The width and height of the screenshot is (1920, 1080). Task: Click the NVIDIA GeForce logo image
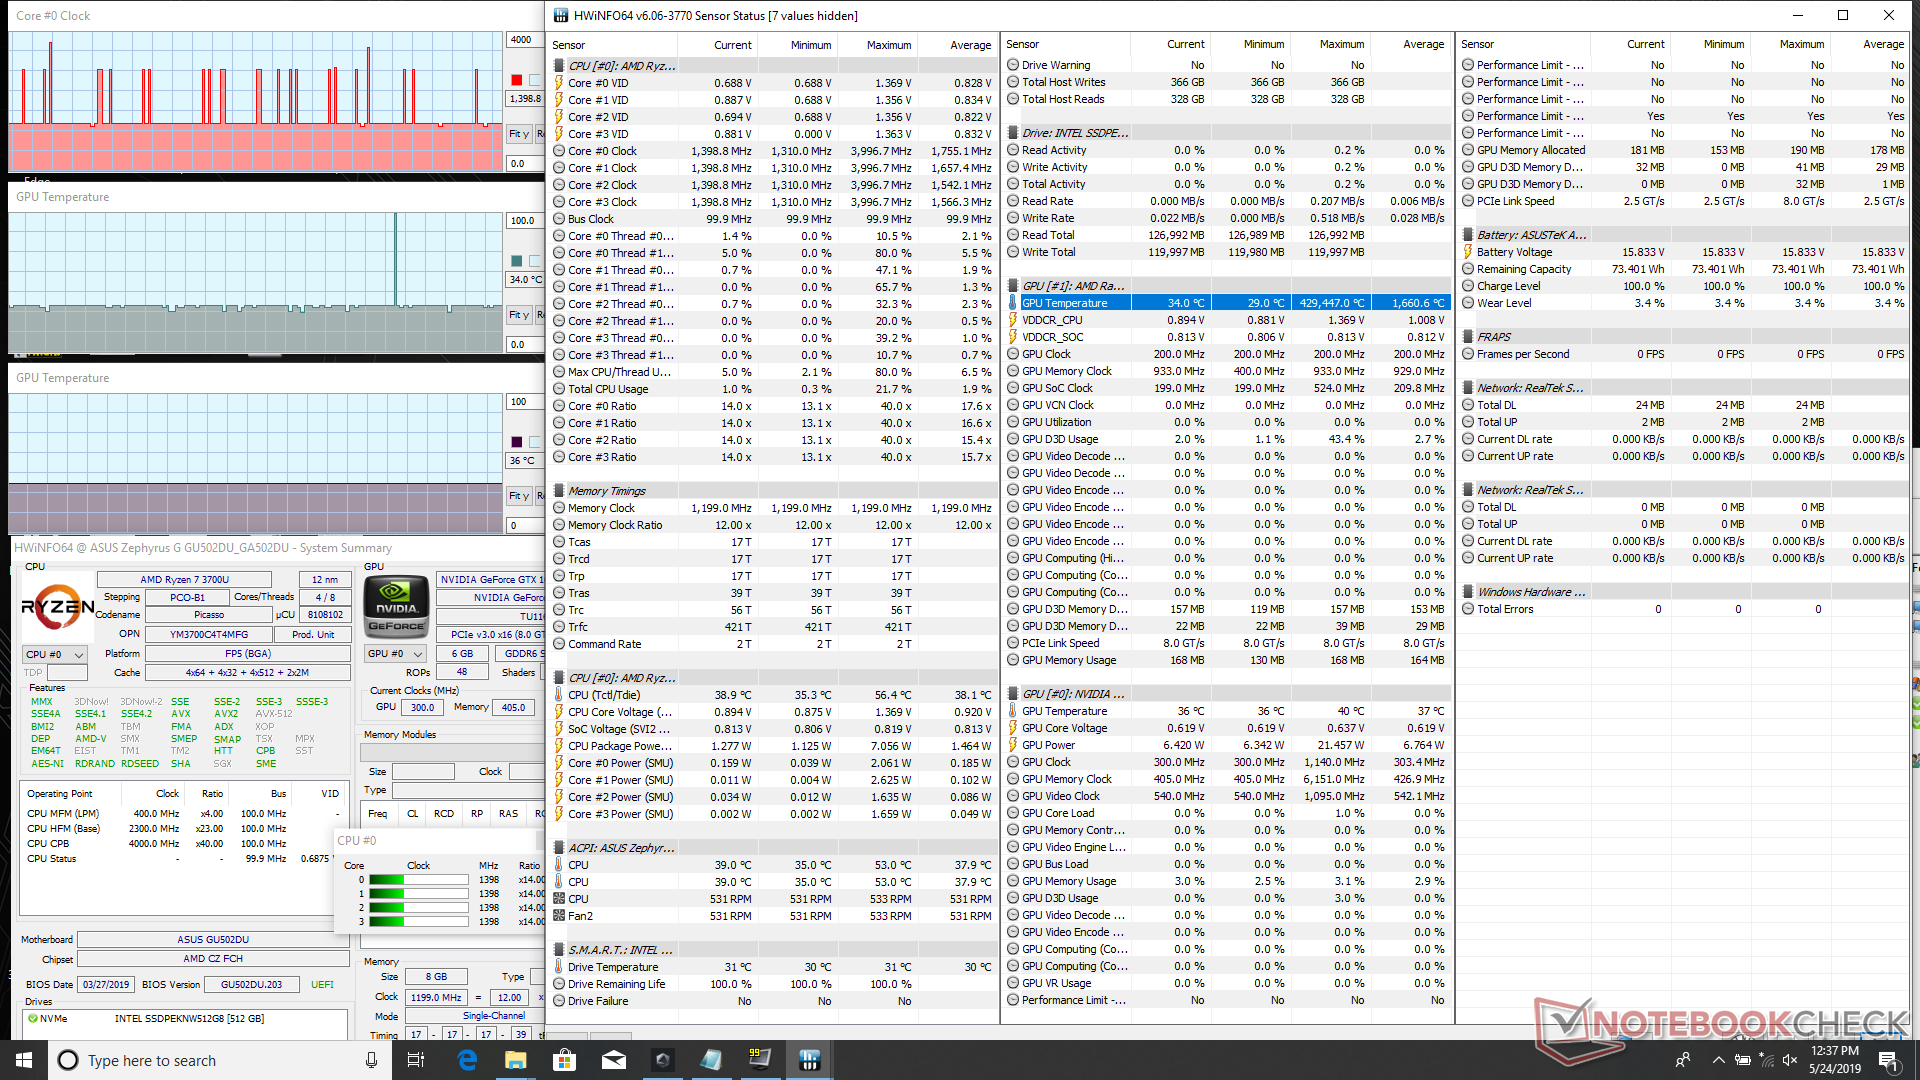pos(396,606)
